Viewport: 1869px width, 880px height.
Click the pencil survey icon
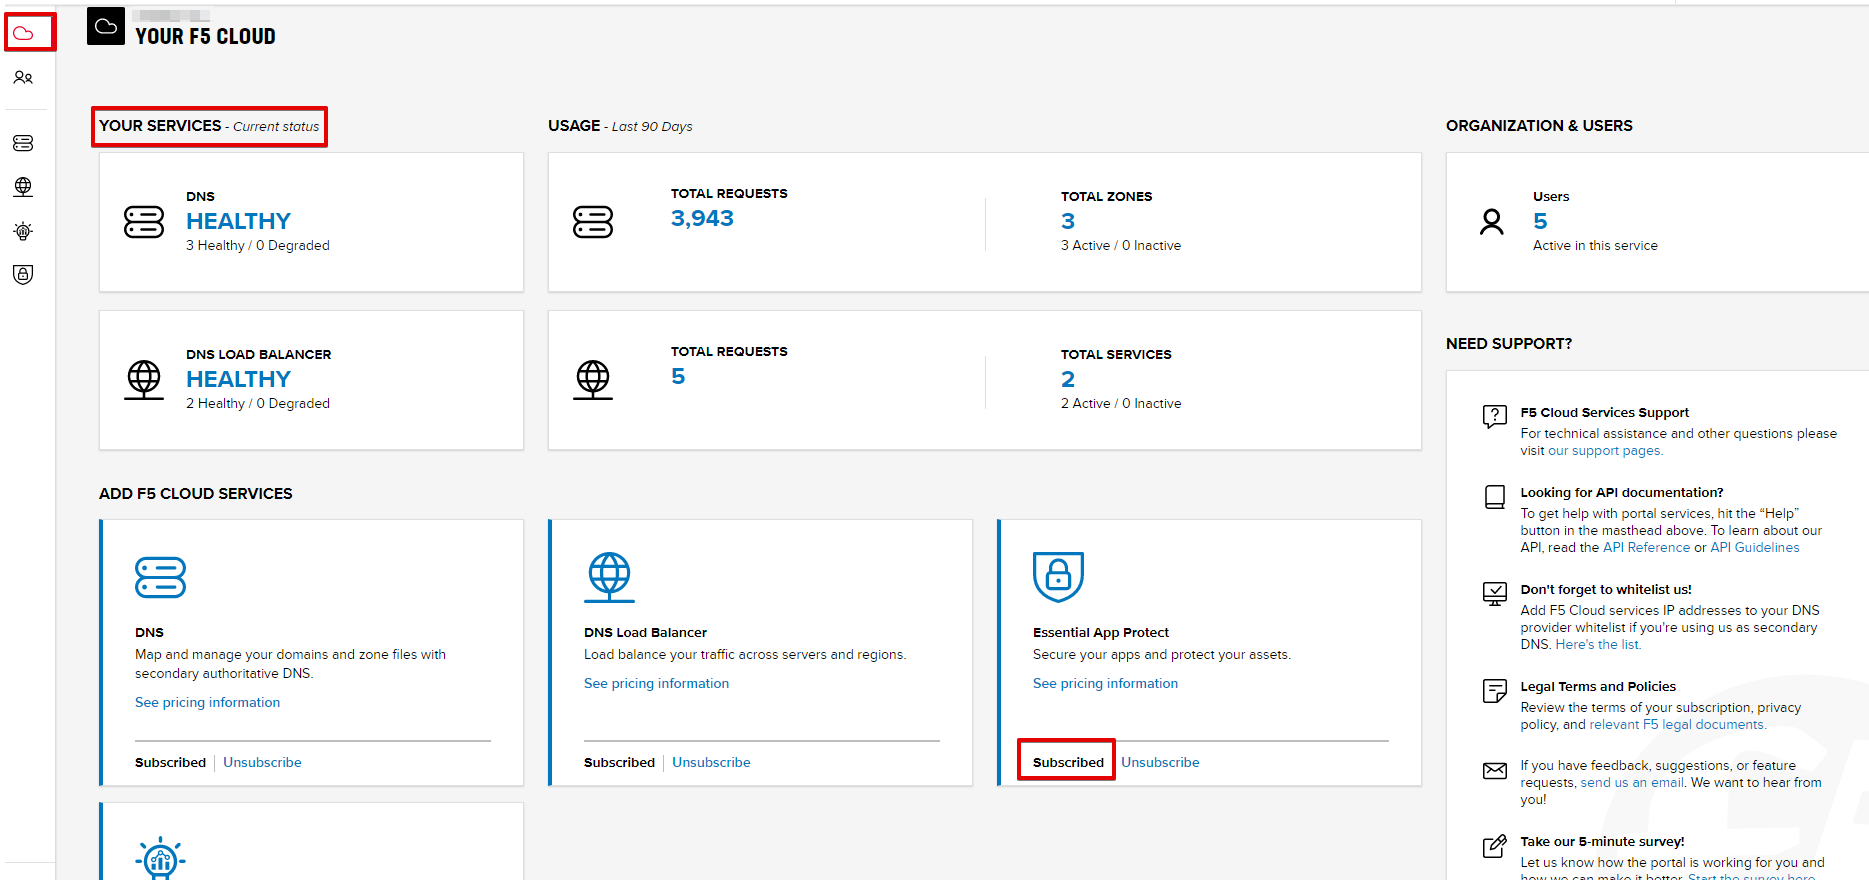click(x=1495, y=846)
